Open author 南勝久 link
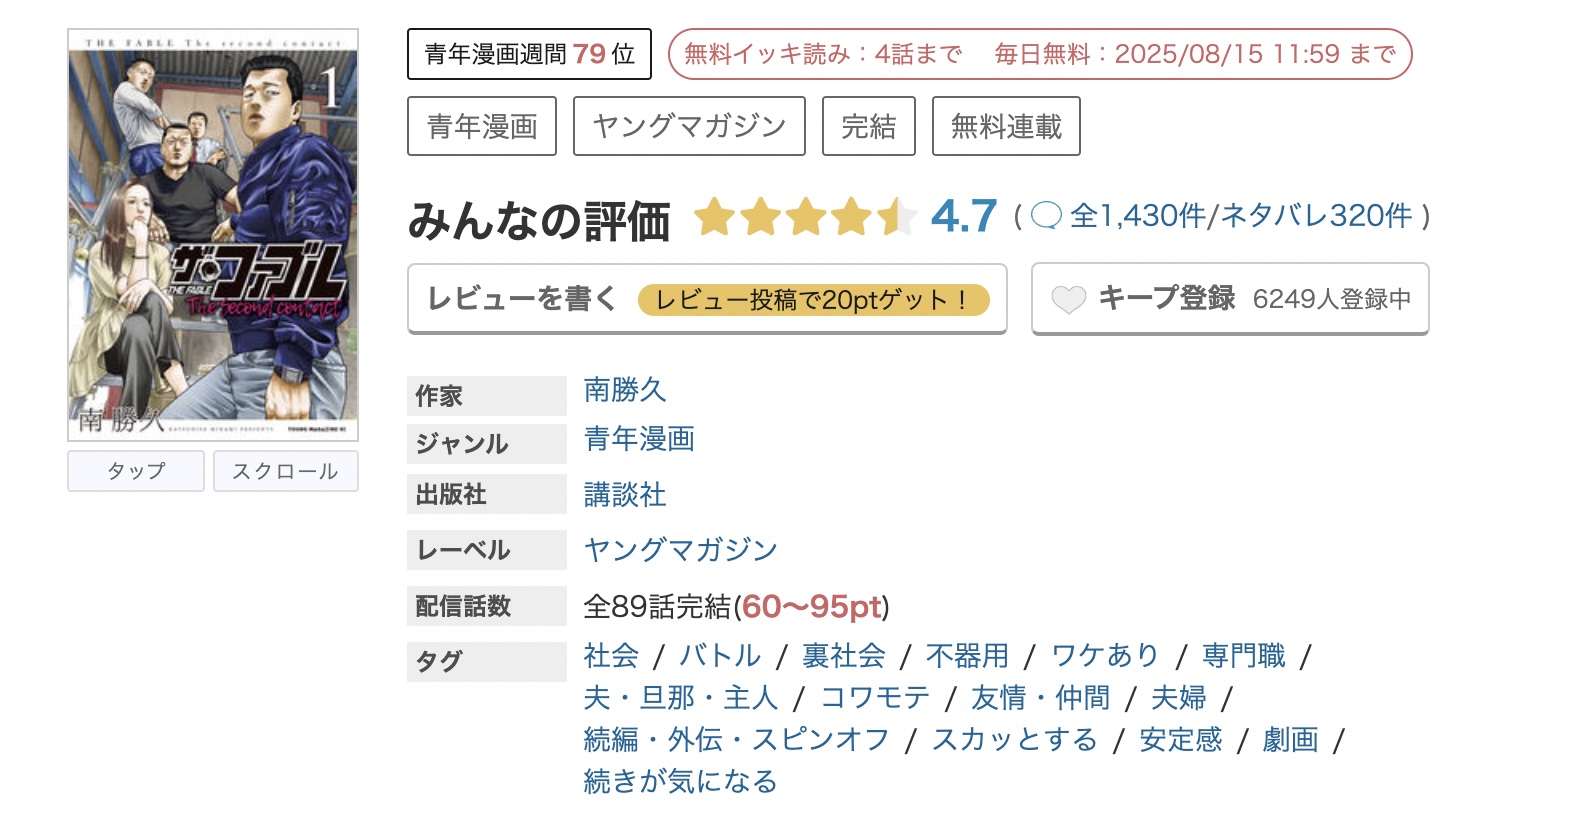This screenshot has height=840, width=1586. 625,390
